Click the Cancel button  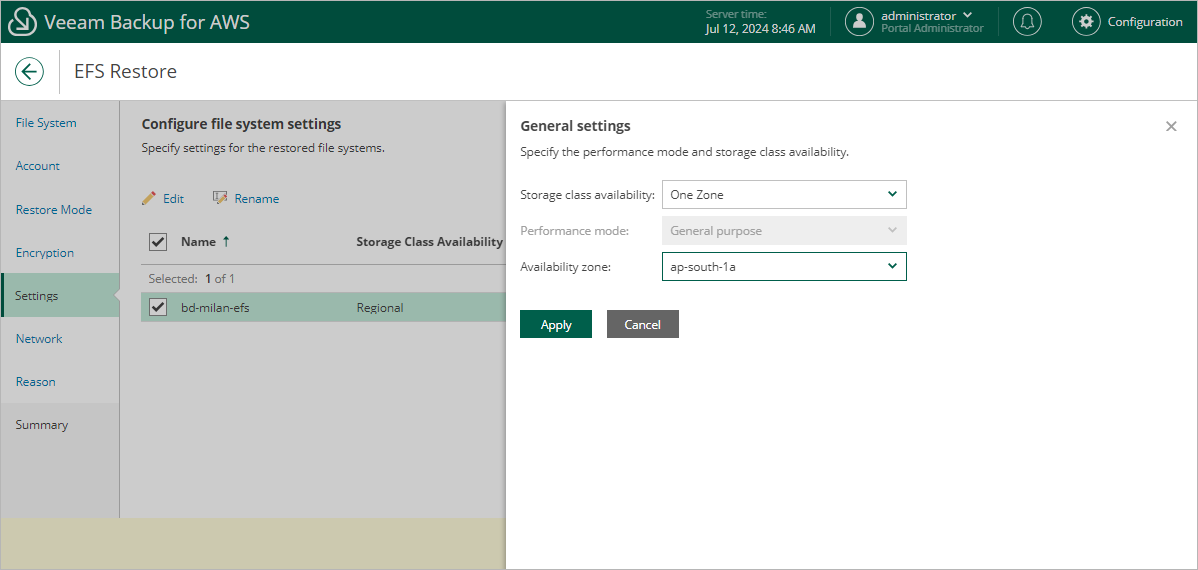coord(643,324)
